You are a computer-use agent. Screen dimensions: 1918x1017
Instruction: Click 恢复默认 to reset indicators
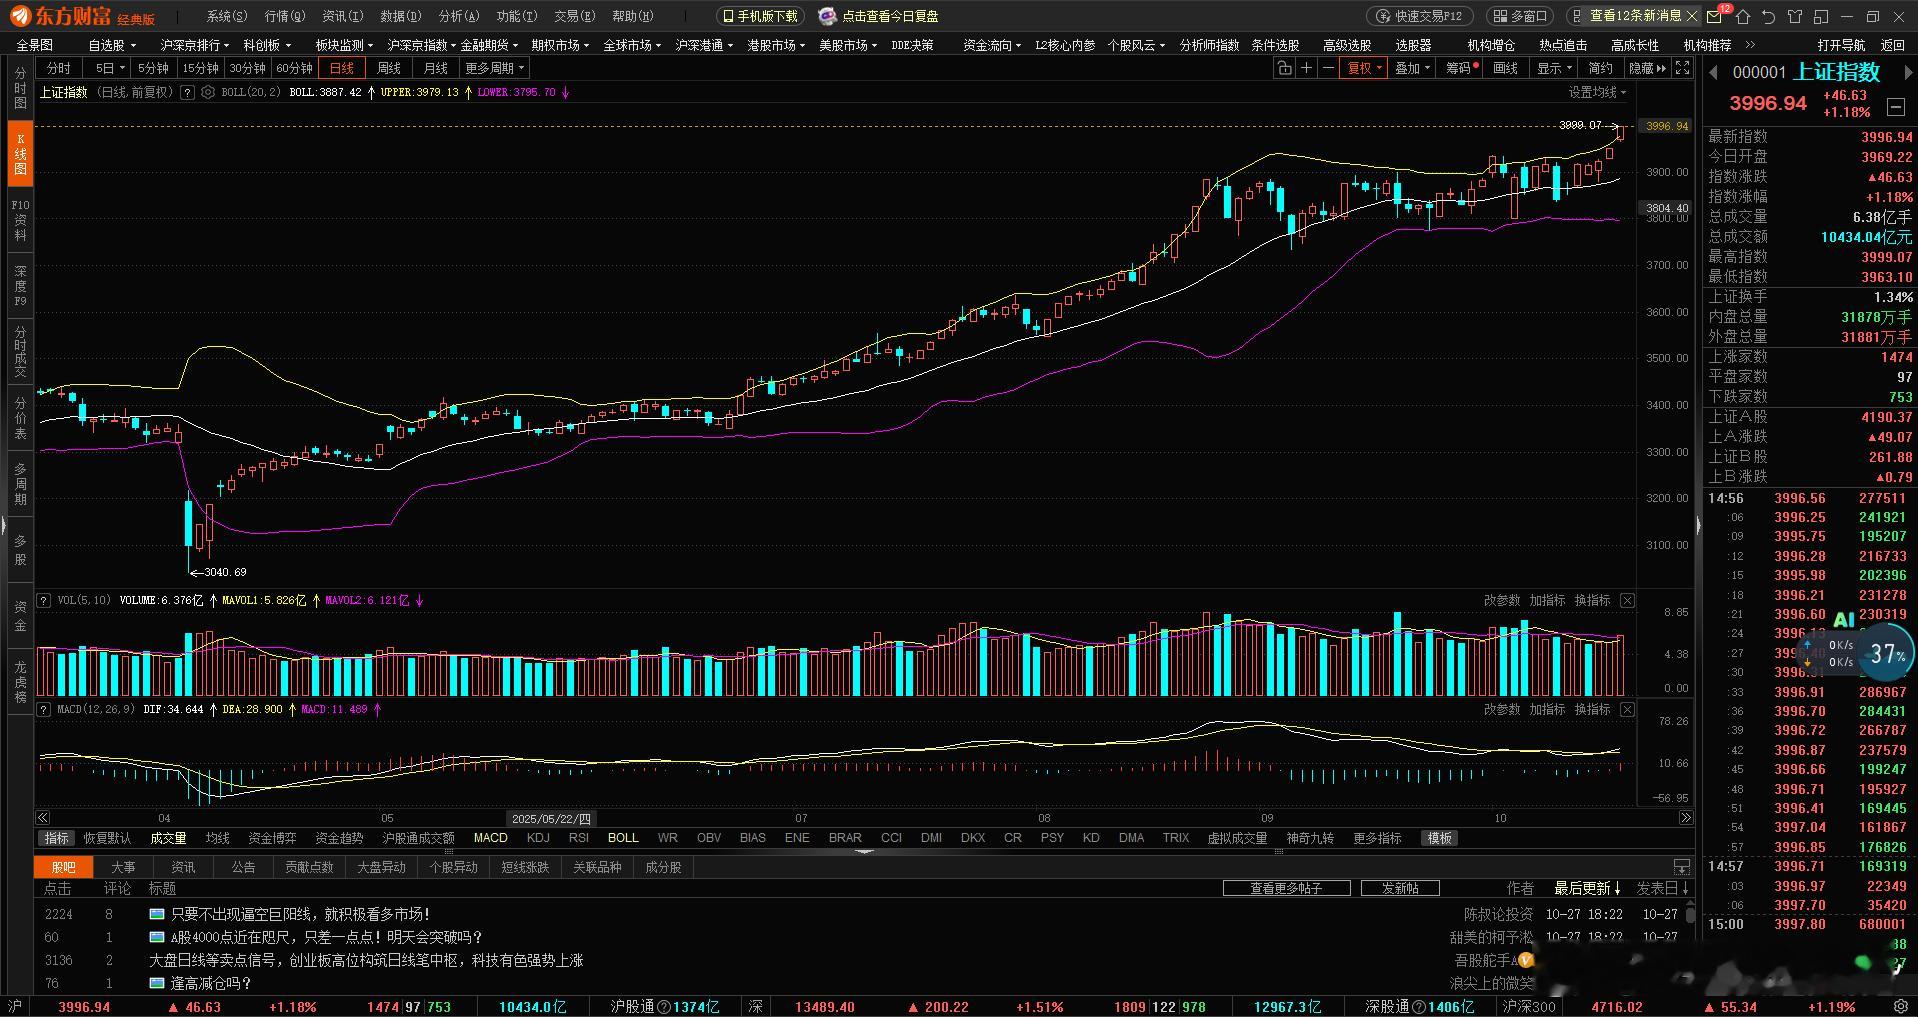click(107, 838)
